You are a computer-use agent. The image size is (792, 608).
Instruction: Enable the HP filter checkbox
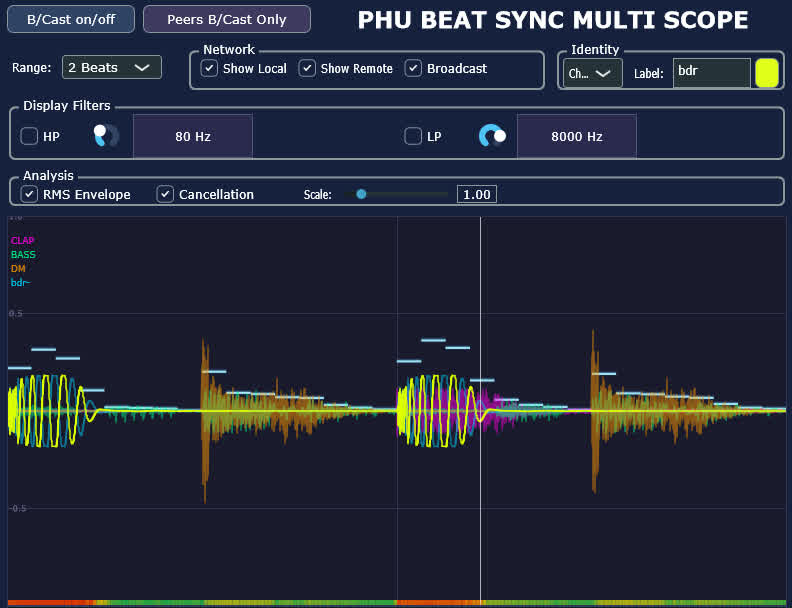[x=29, y=136]
